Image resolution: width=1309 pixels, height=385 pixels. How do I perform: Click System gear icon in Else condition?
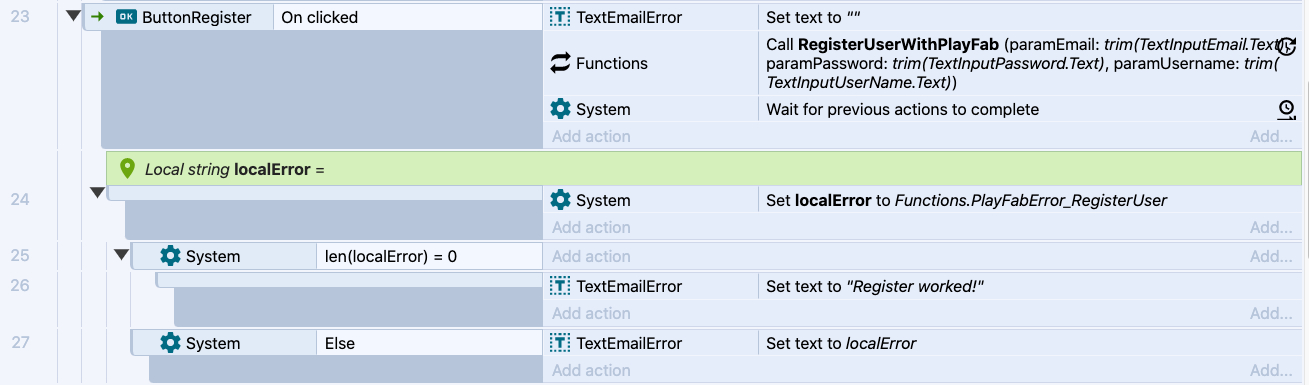pyautogui.click(x=170, y=343)
